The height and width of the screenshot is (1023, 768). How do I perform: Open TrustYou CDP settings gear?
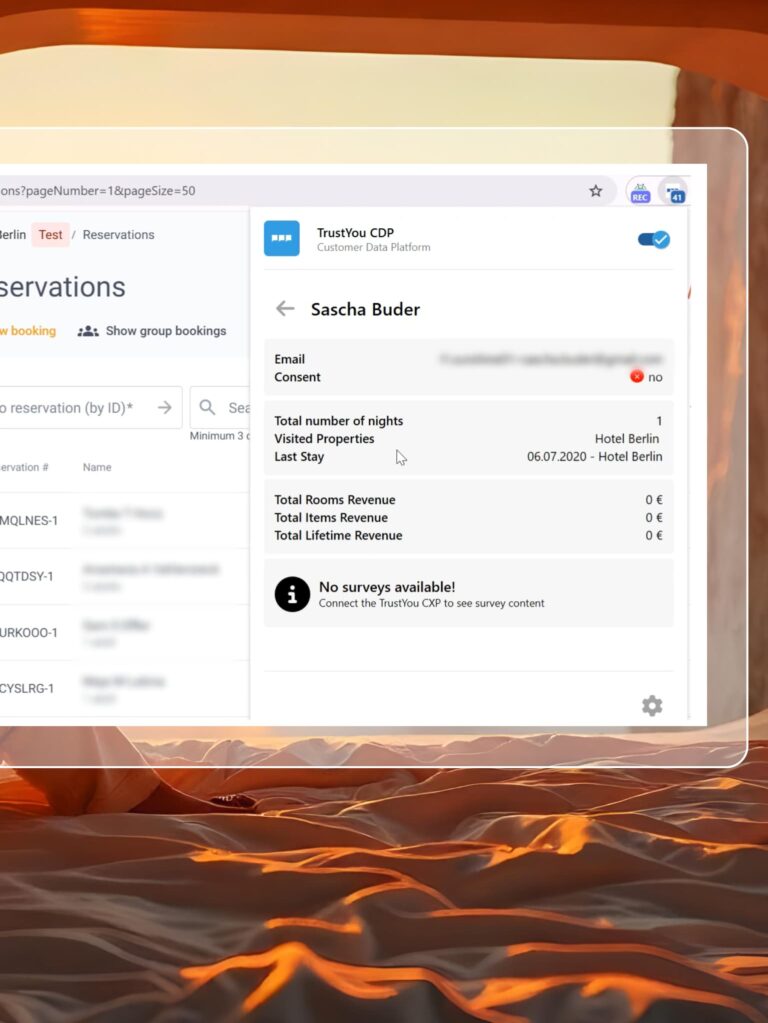652,705
